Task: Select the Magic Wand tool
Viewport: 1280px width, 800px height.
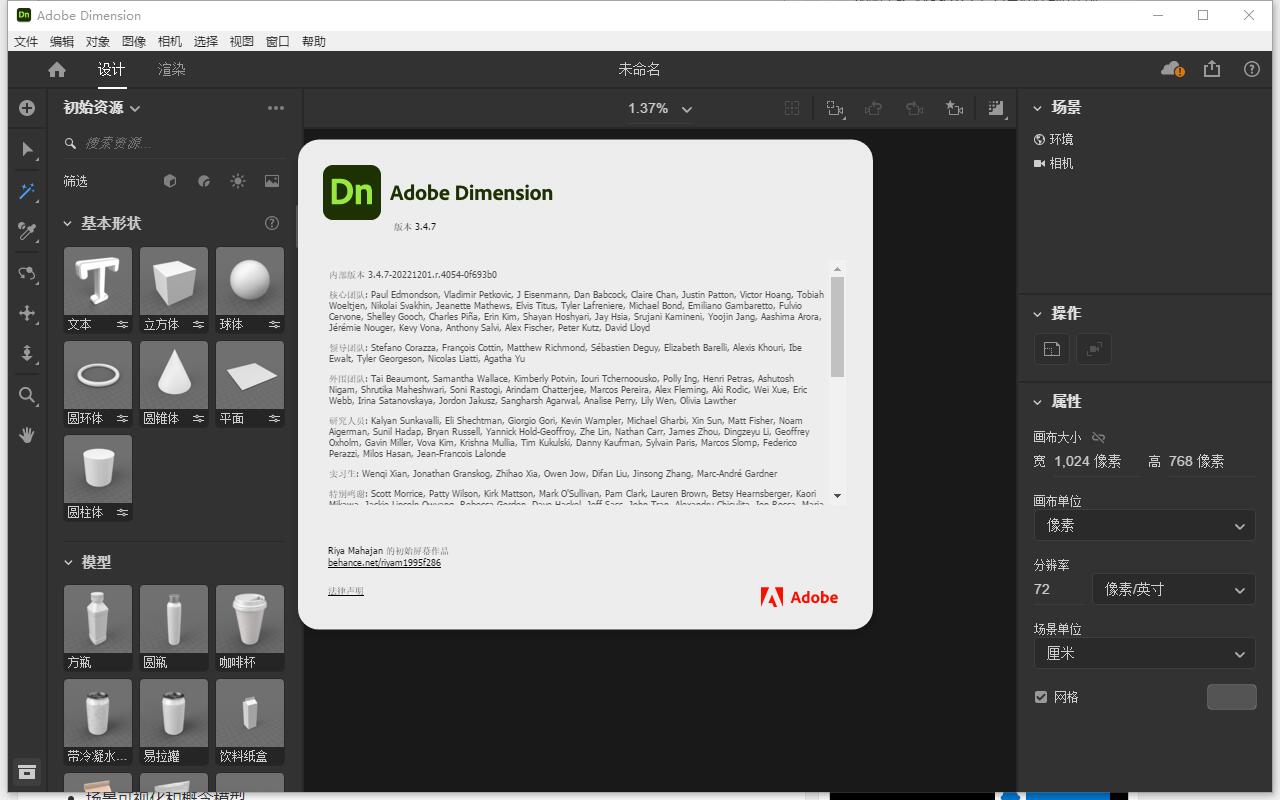Action: click(x=27, y=191)
